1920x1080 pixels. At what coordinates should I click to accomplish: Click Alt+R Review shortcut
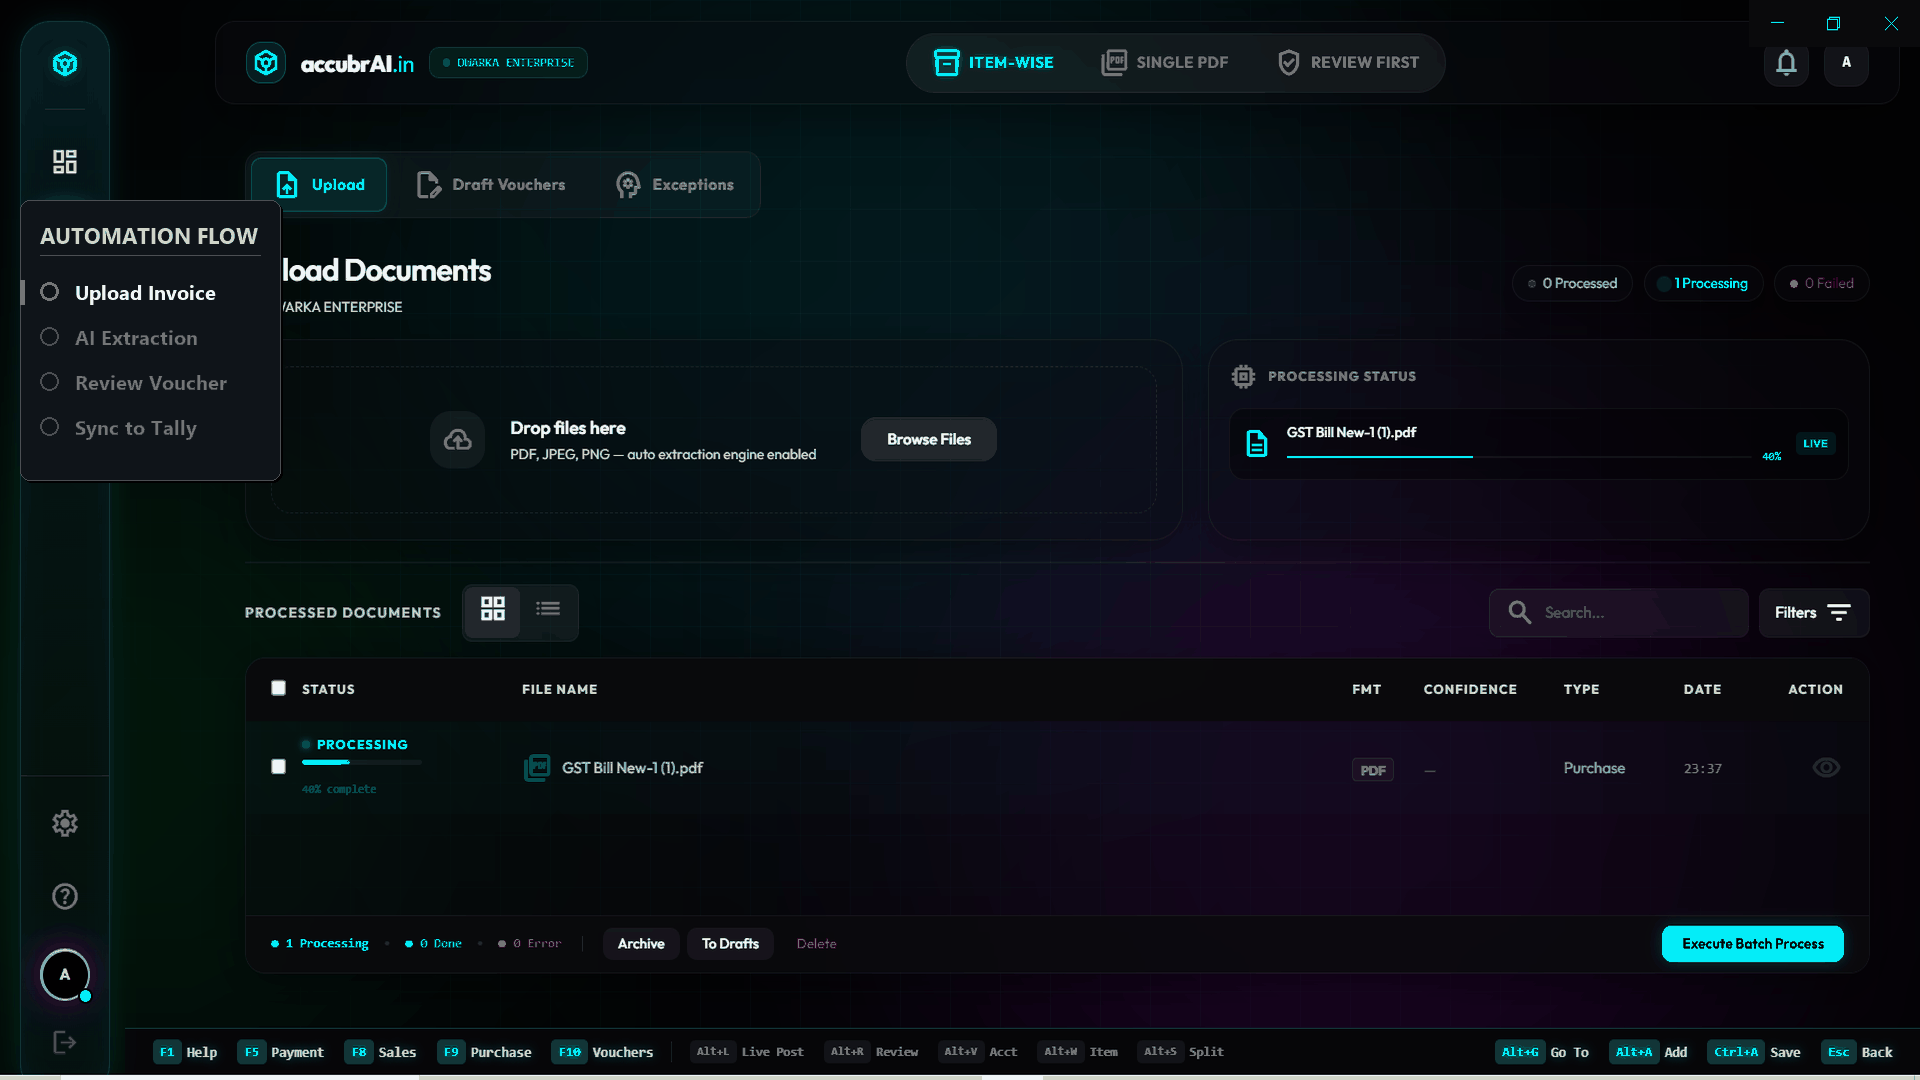coord(872,1052)
